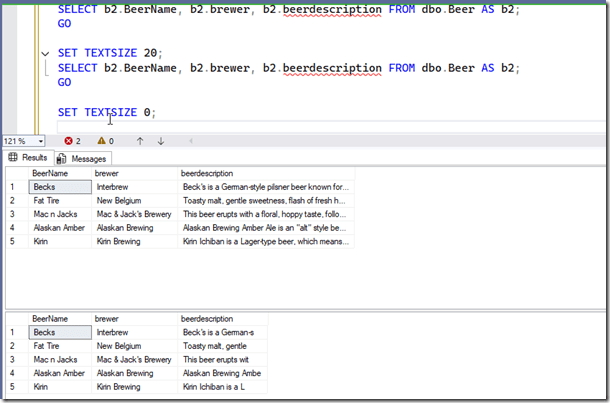The width and height of the screenshot is (610, 403).
Task: Click the GO after the SET TEXTSIZE 20 batch
Action: pos(65,82)
